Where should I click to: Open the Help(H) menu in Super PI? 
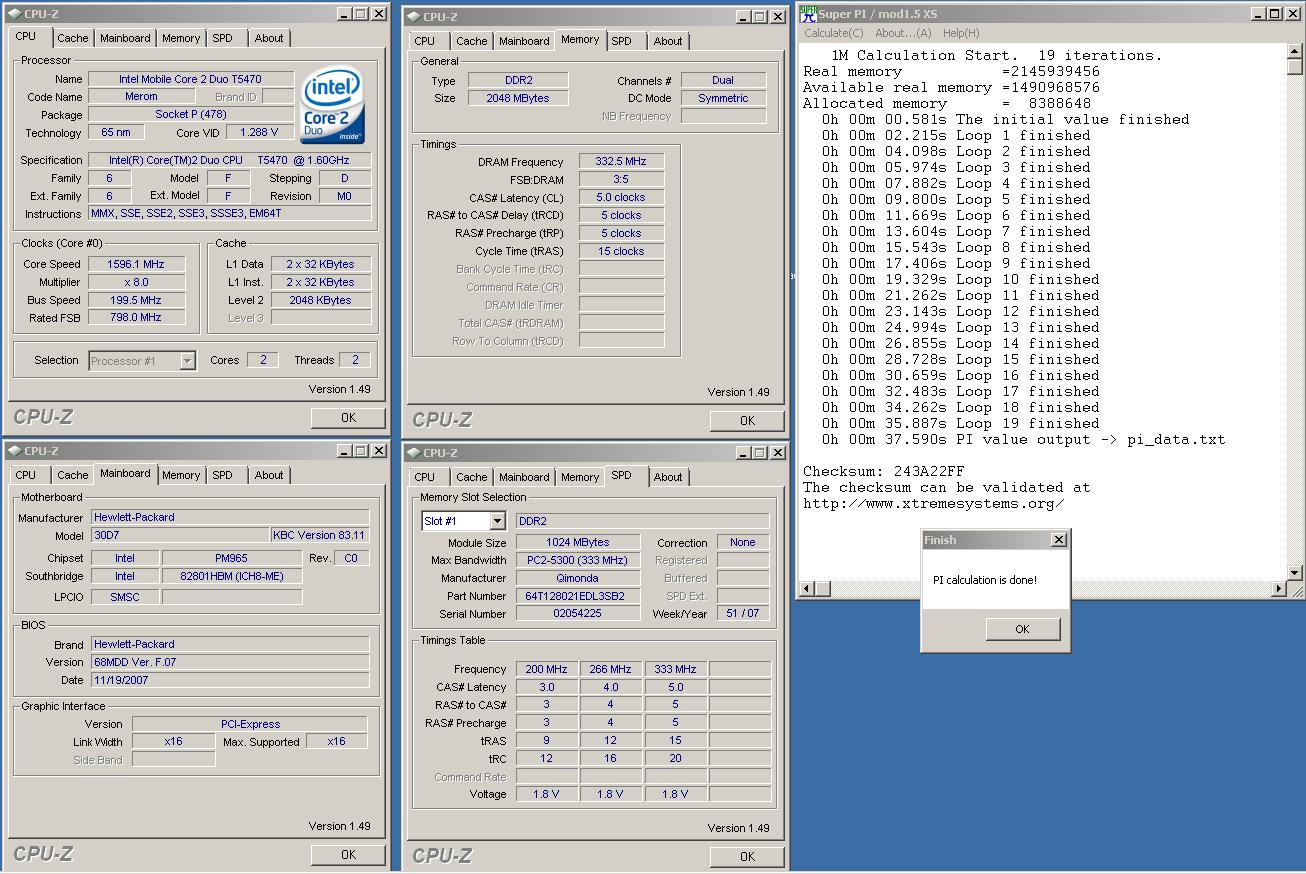pyautogui.click(x=961, y=33)
